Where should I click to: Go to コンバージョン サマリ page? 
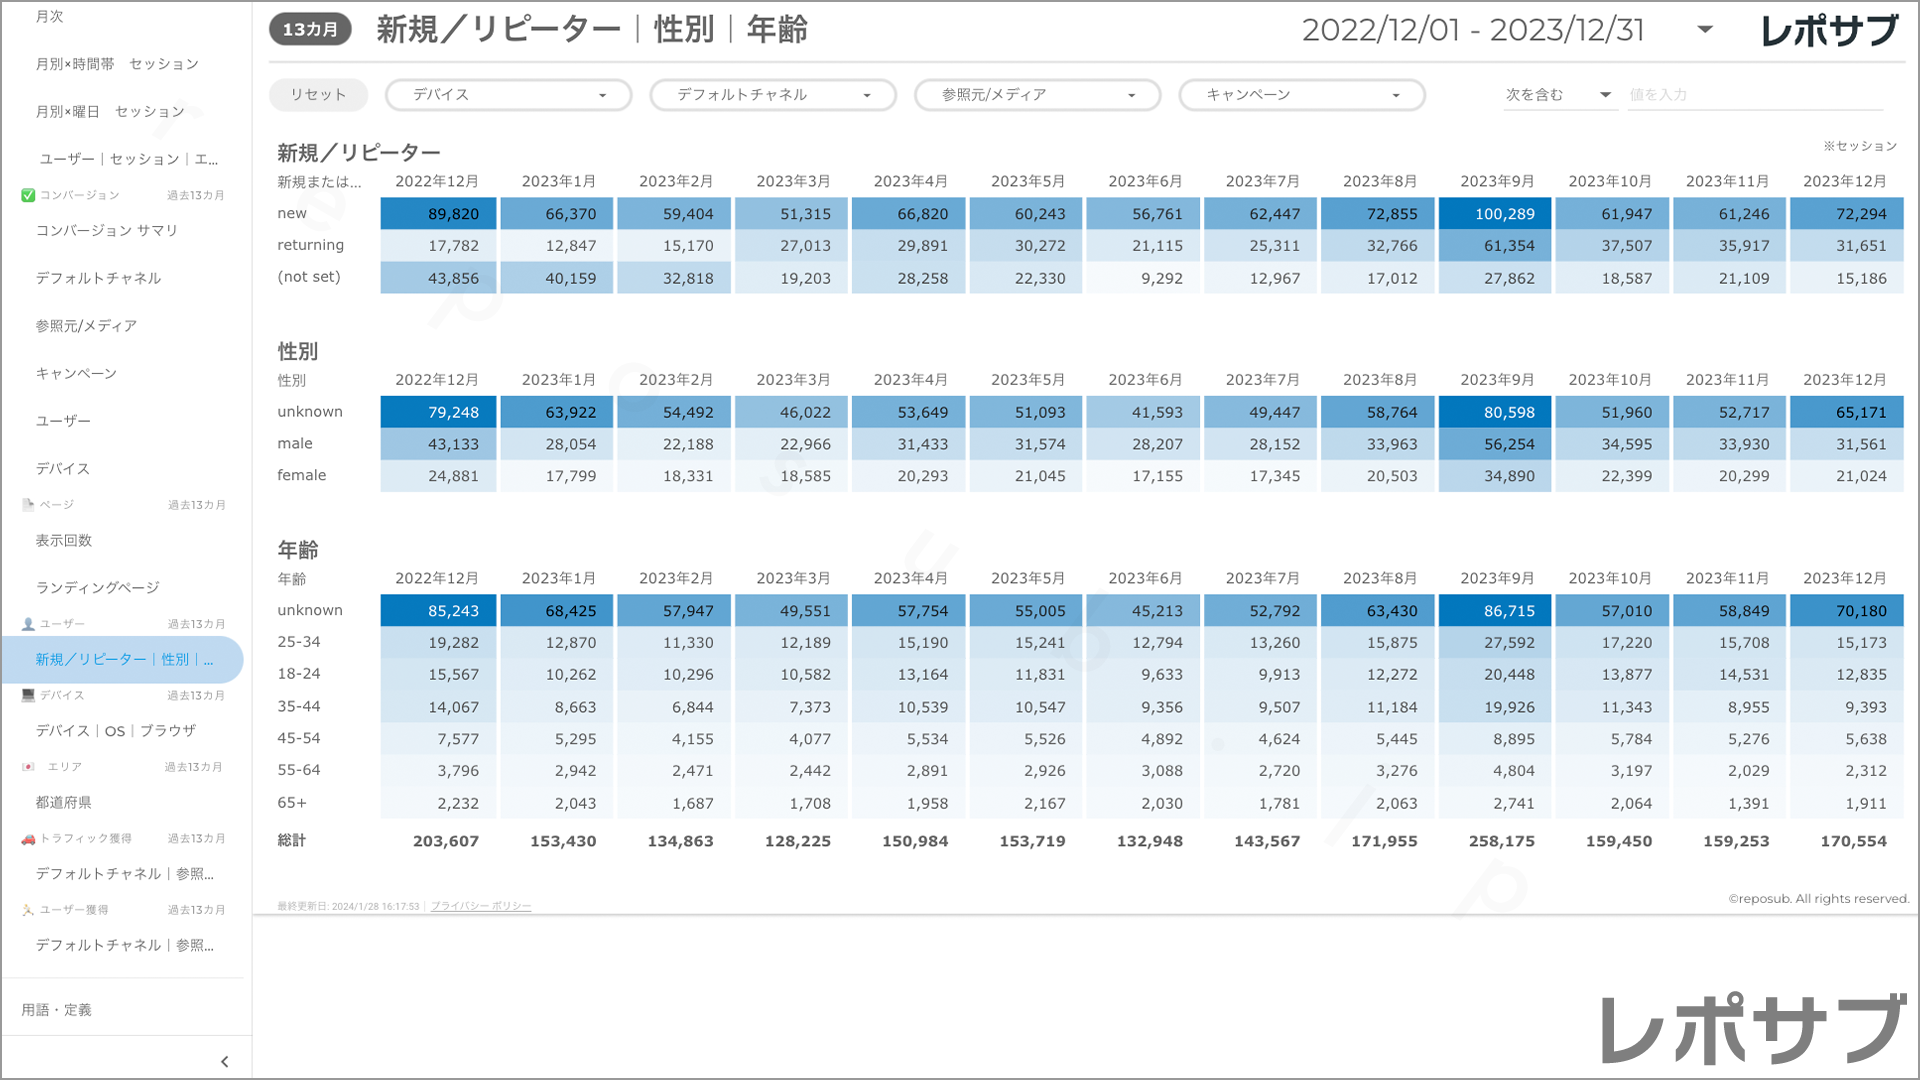pos(107,230)
